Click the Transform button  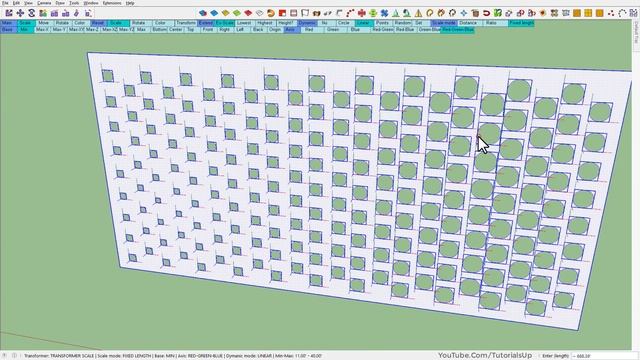186,23
